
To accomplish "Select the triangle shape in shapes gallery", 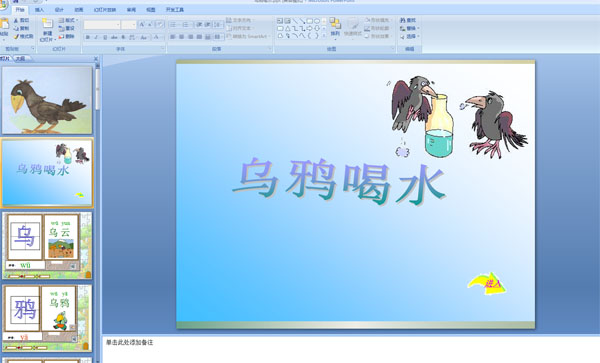I will [x=287, y=28].
